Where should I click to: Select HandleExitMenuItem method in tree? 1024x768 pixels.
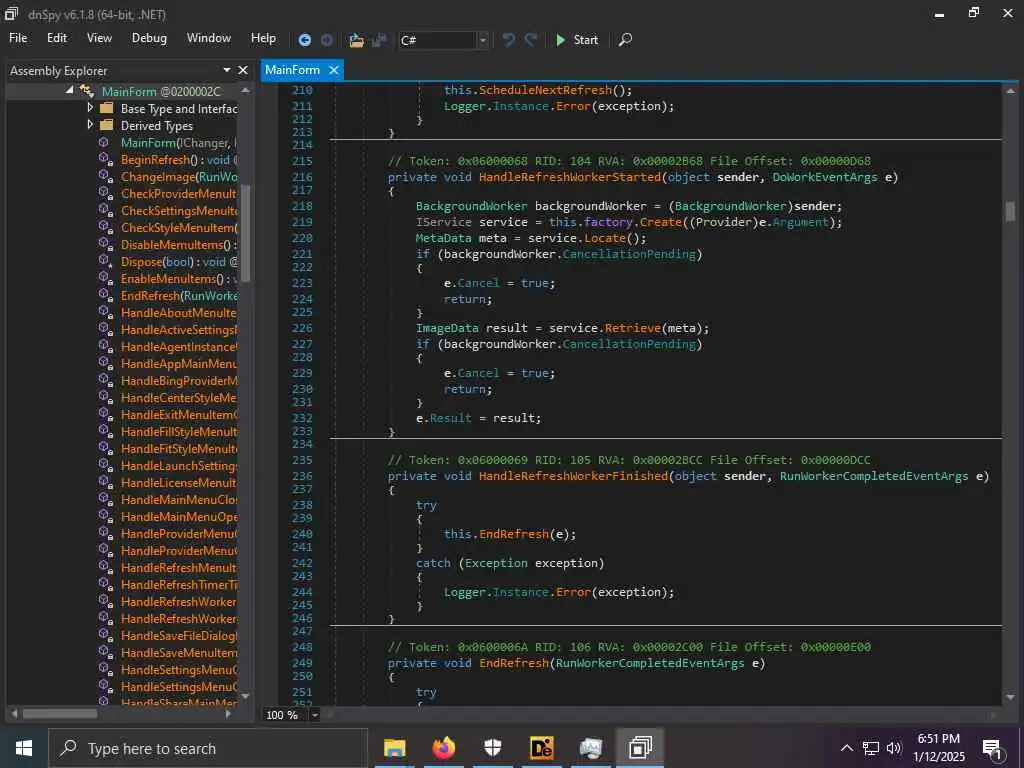(x=179, y=414)
